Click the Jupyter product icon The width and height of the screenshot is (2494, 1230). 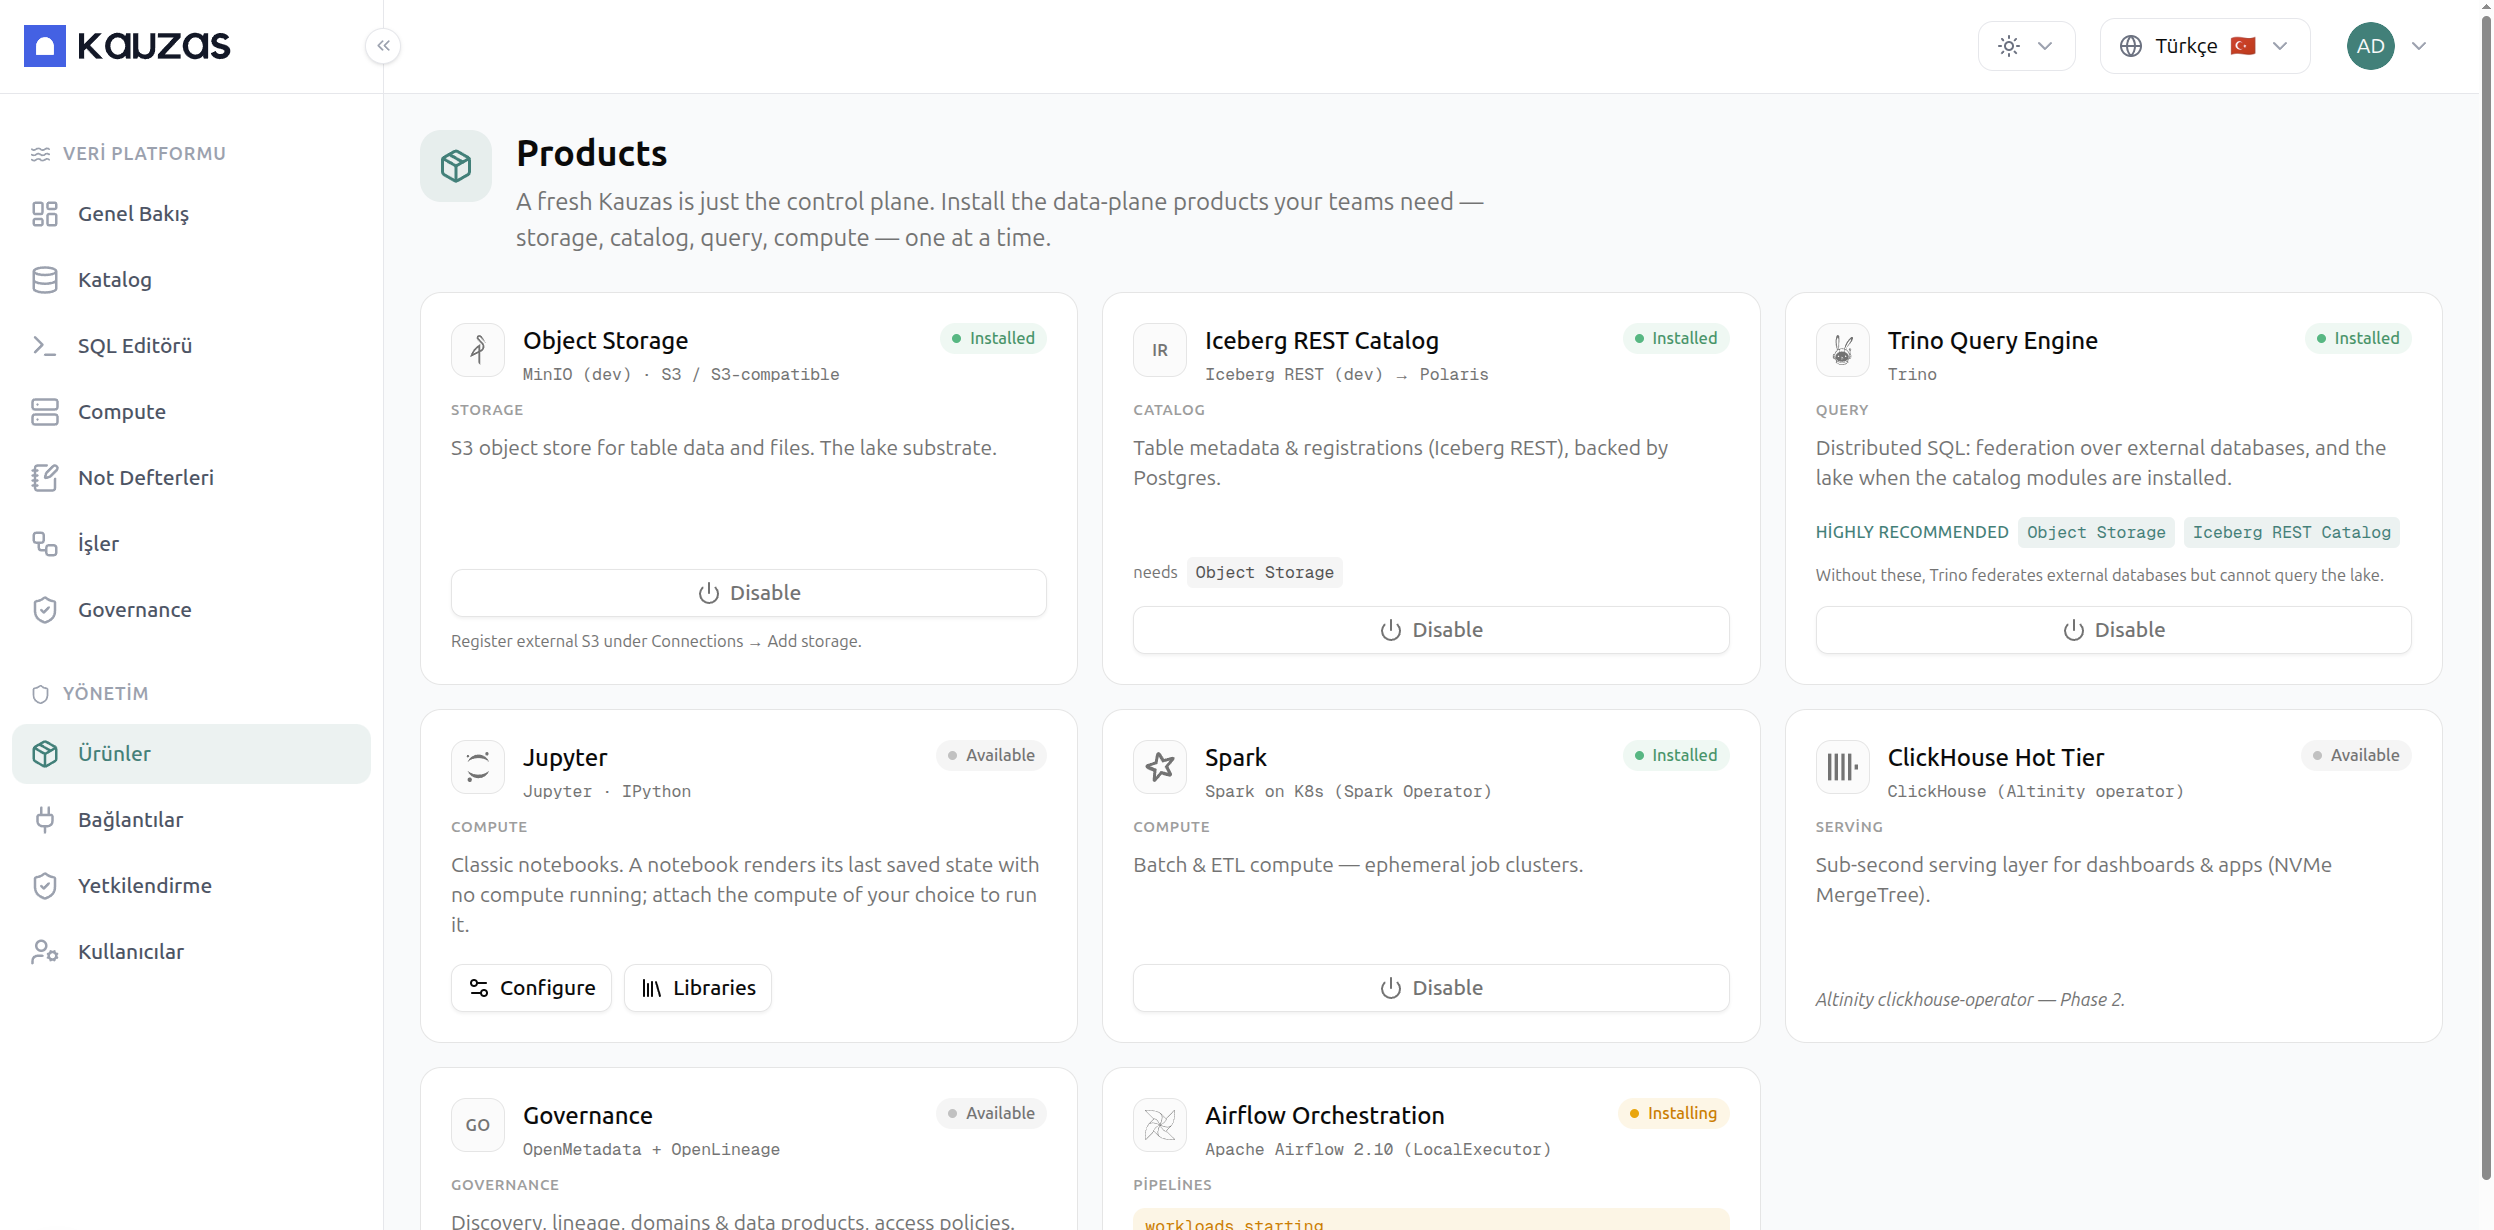pos(478,767)
